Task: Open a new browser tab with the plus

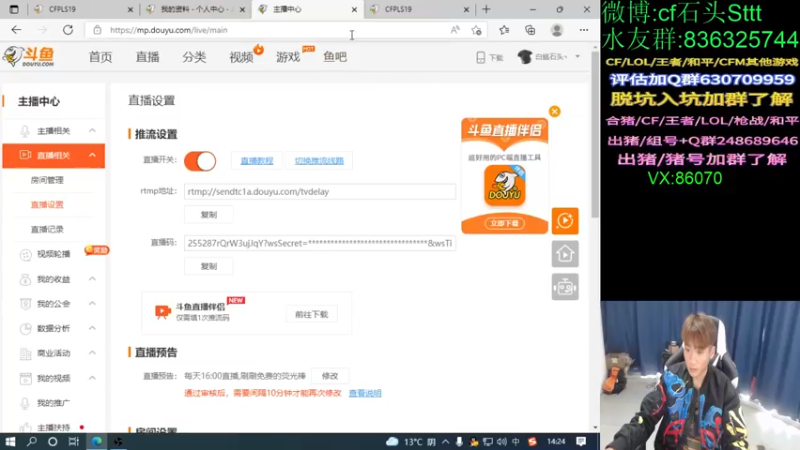Action: tap(486, 9)
